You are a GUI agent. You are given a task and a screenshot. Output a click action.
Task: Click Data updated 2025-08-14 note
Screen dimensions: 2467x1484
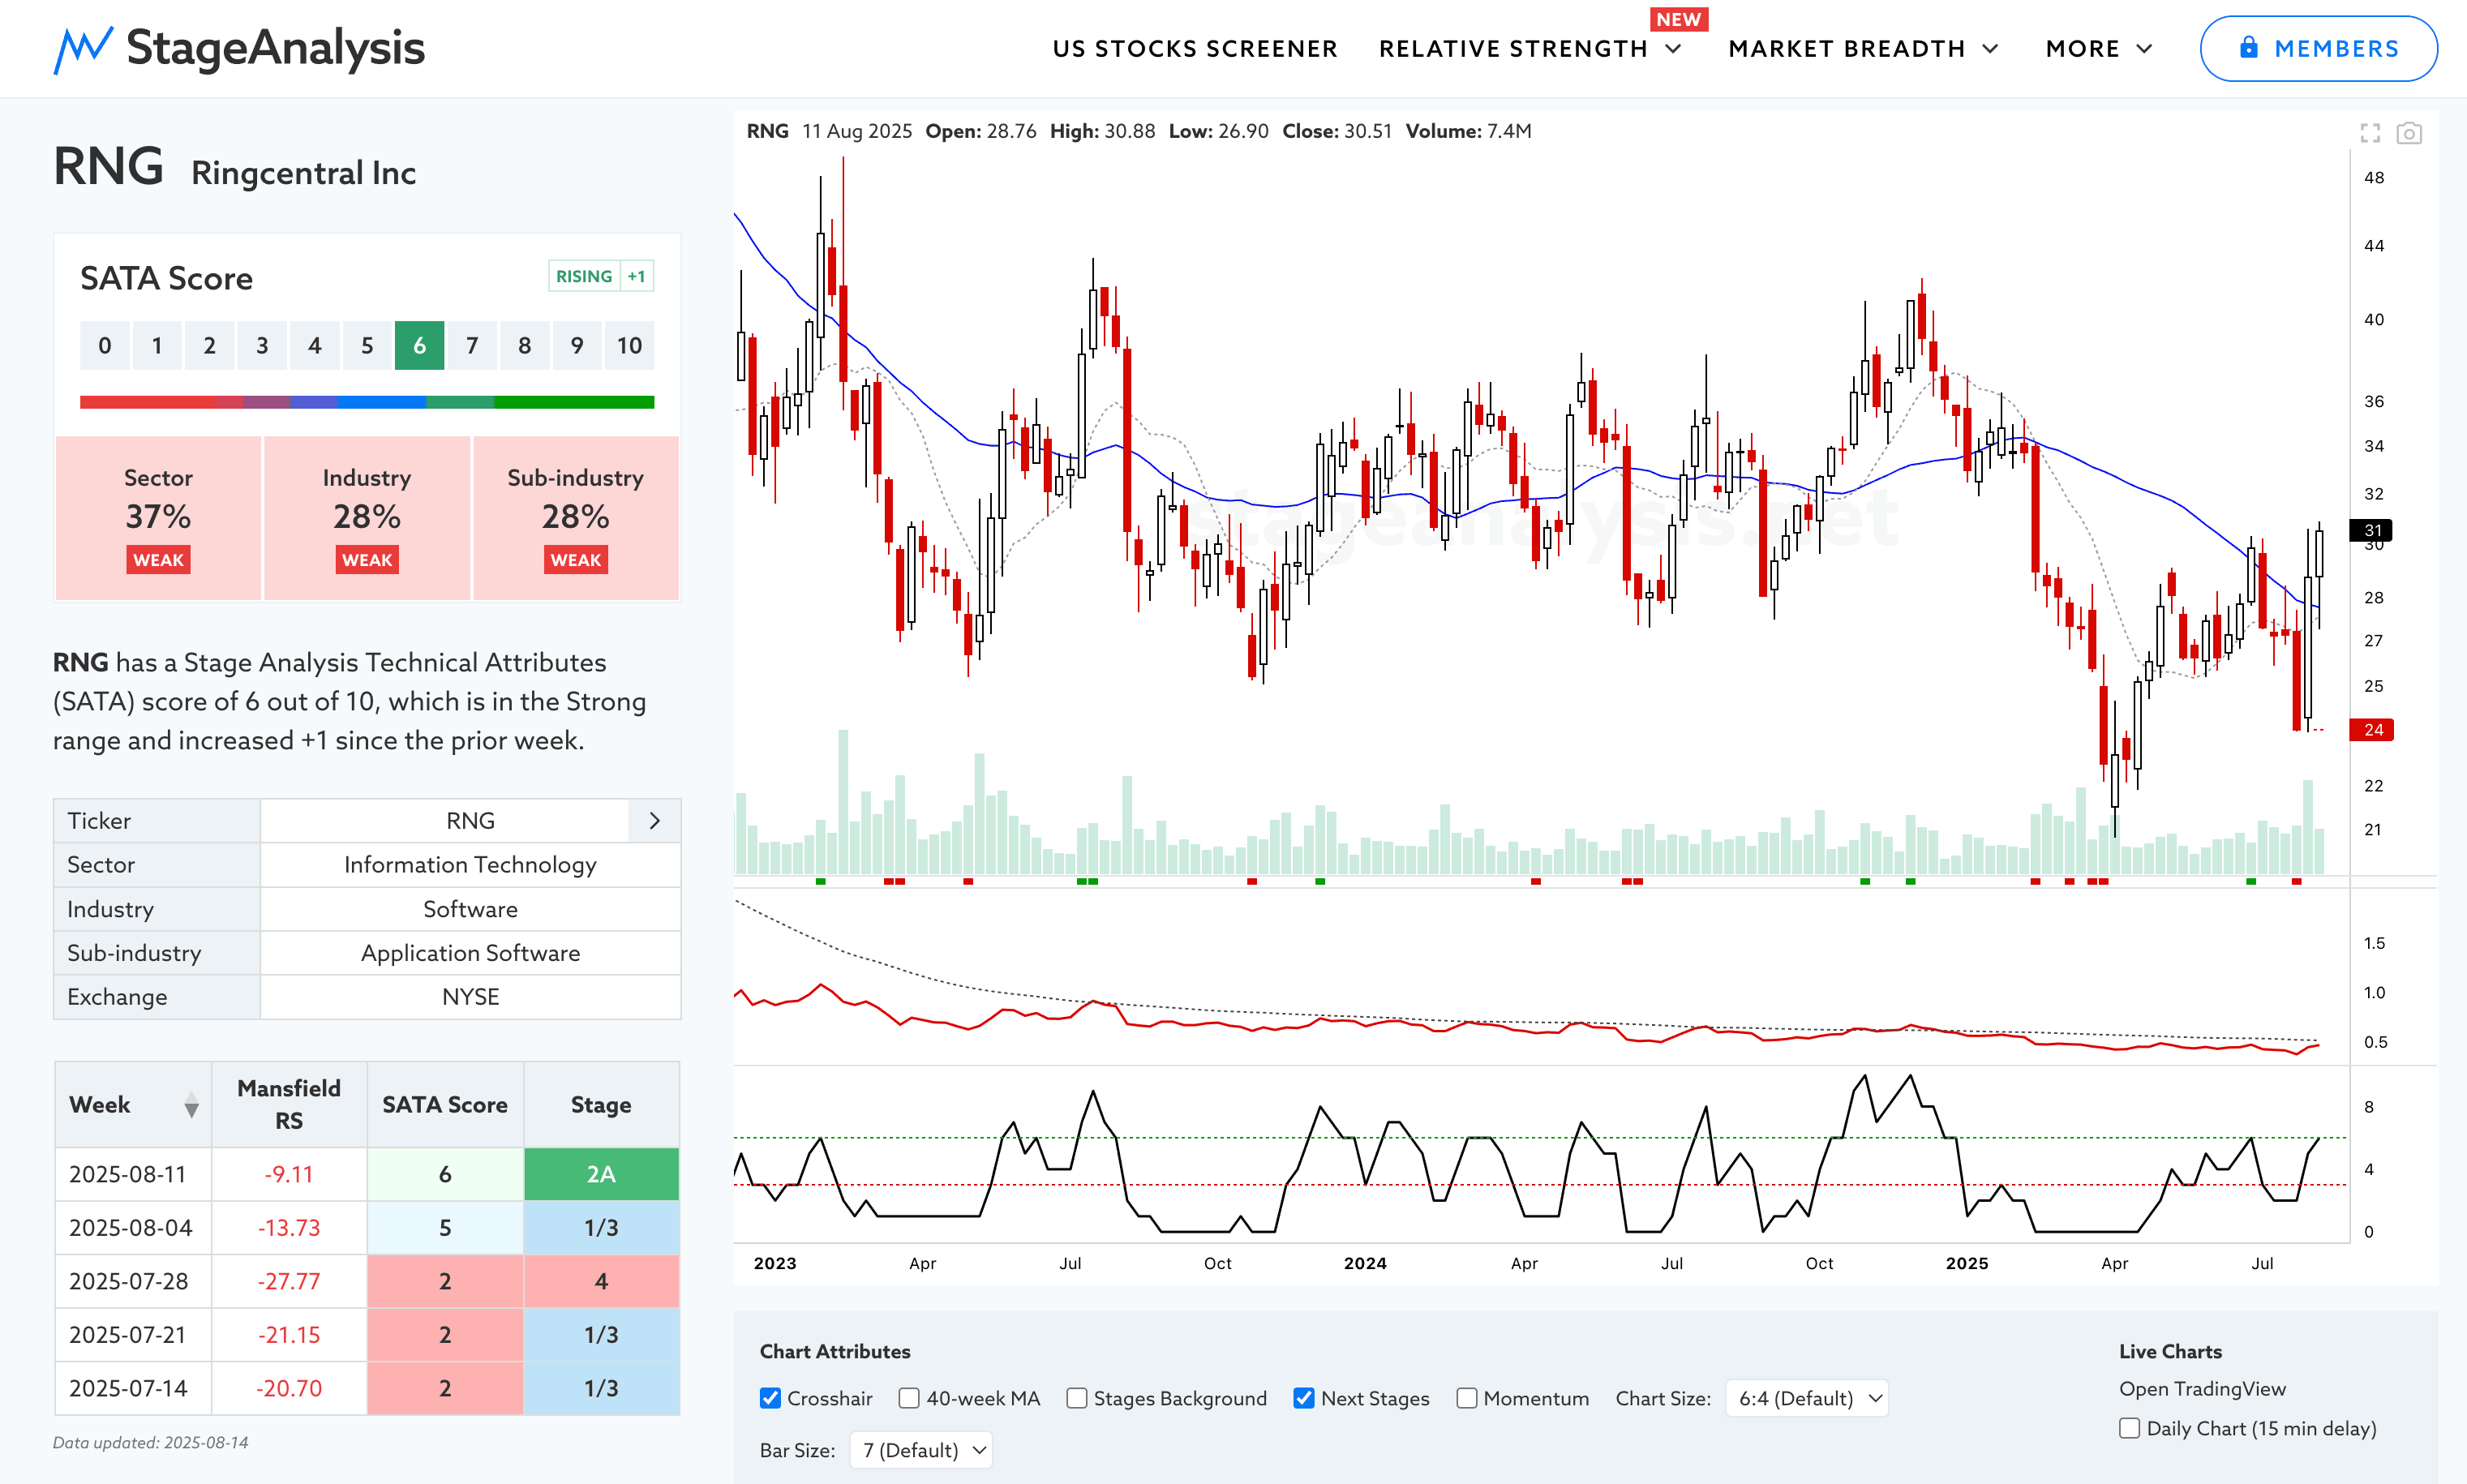coord(151,1443)
